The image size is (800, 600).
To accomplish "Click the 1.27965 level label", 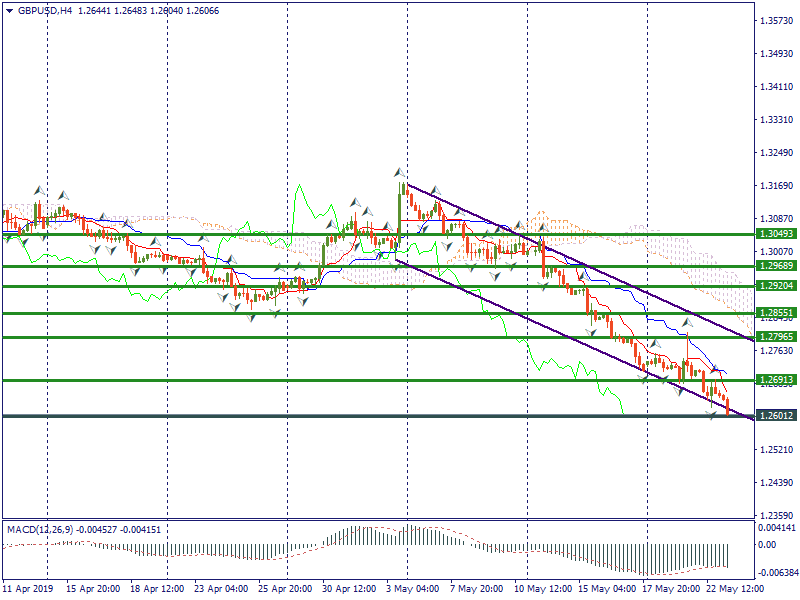I will click(x=776, y=337).
